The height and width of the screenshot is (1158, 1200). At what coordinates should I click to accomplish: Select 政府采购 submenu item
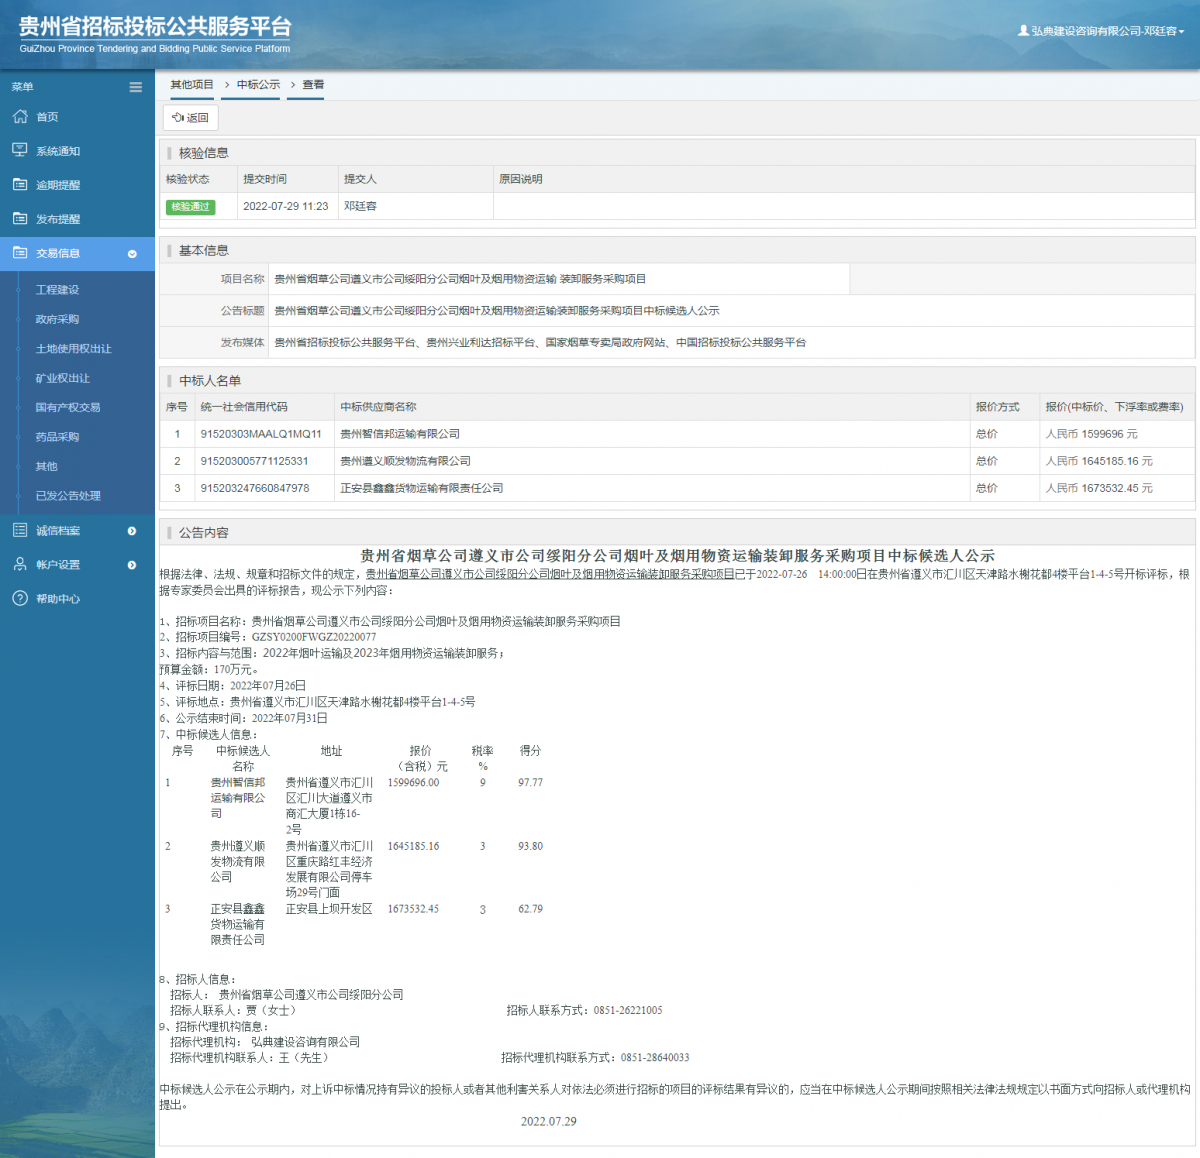[x=57, y=319]
